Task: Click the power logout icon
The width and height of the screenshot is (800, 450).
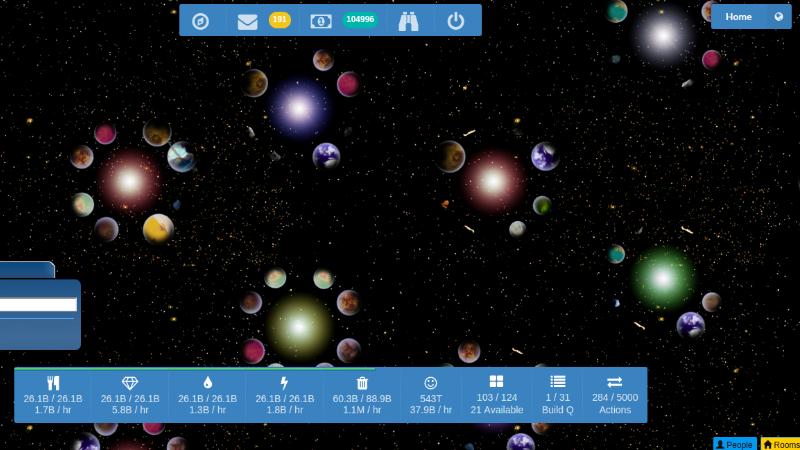Action: coord(456,21)
